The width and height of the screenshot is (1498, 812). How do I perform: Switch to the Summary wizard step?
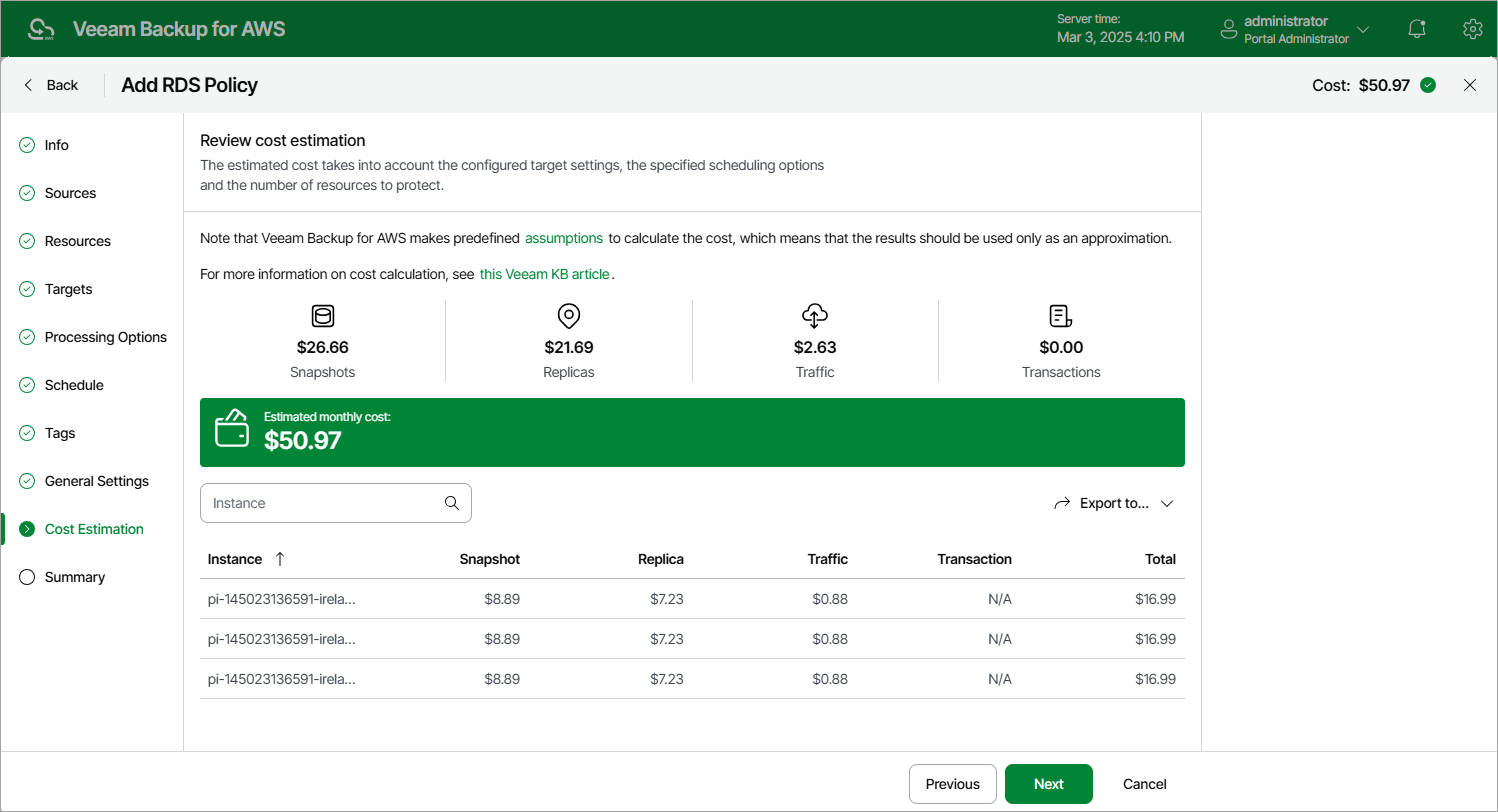pyautogui.click(x=74, y=577)
